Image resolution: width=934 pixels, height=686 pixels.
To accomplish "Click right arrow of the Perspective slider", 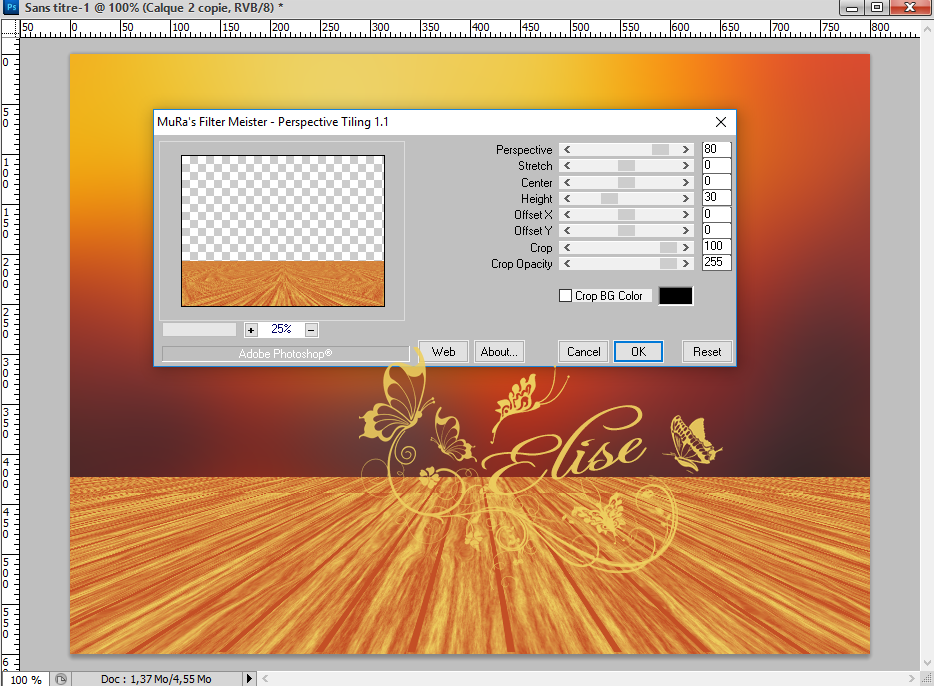I will tap(686, 149).
